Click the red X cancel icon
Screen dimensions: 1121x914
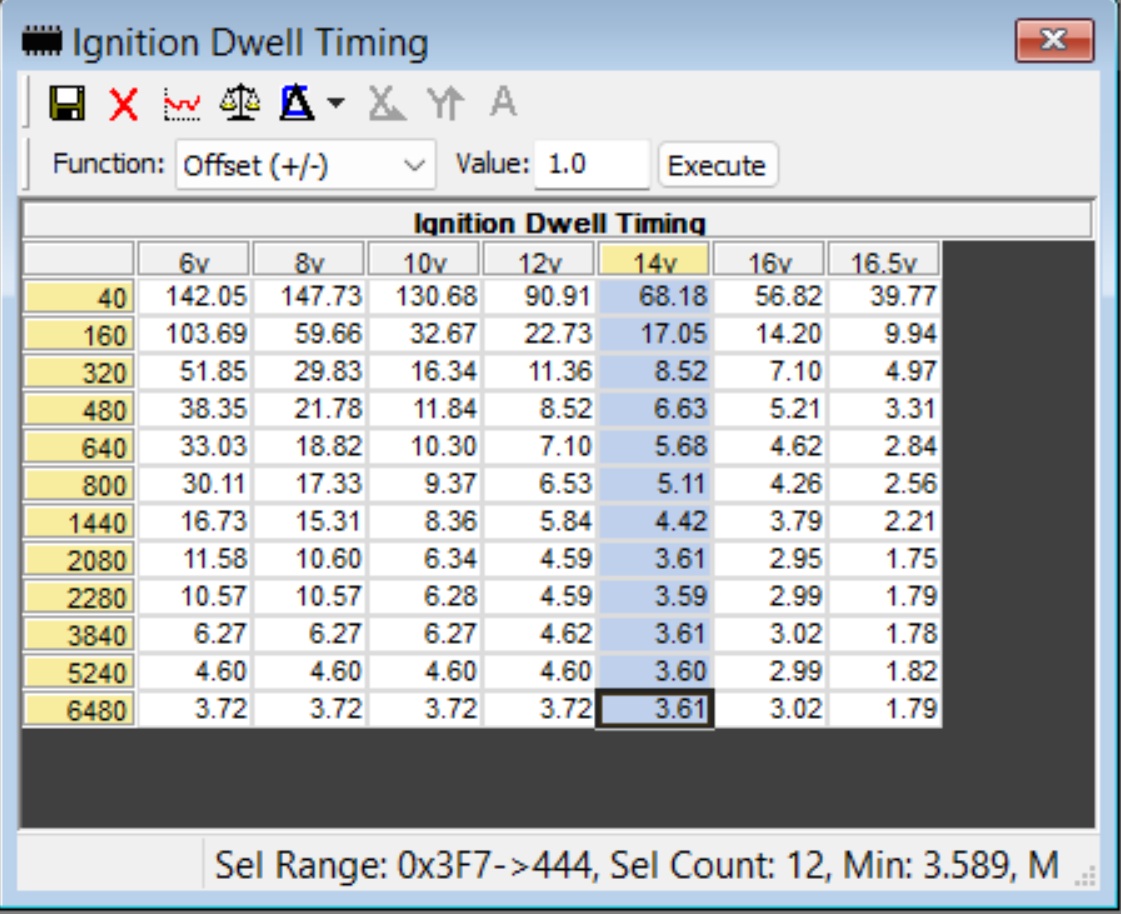tap(124, 103)
